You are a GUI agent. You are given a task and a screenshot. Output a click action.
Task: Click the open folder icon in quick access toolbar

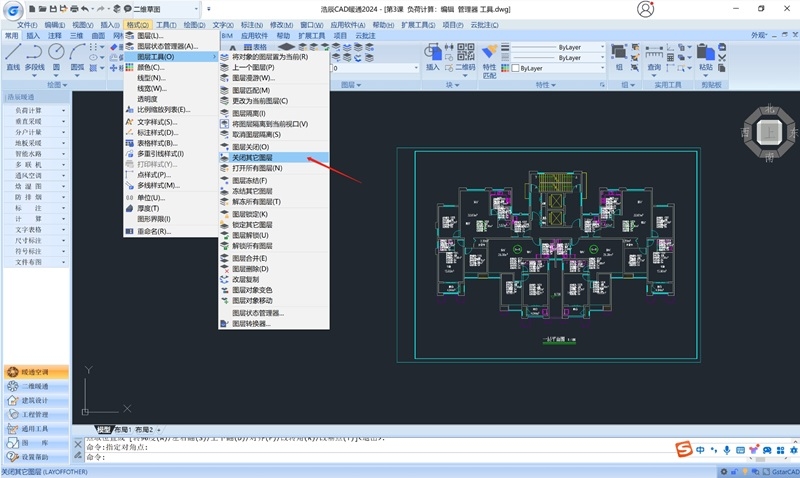[43, 9]
